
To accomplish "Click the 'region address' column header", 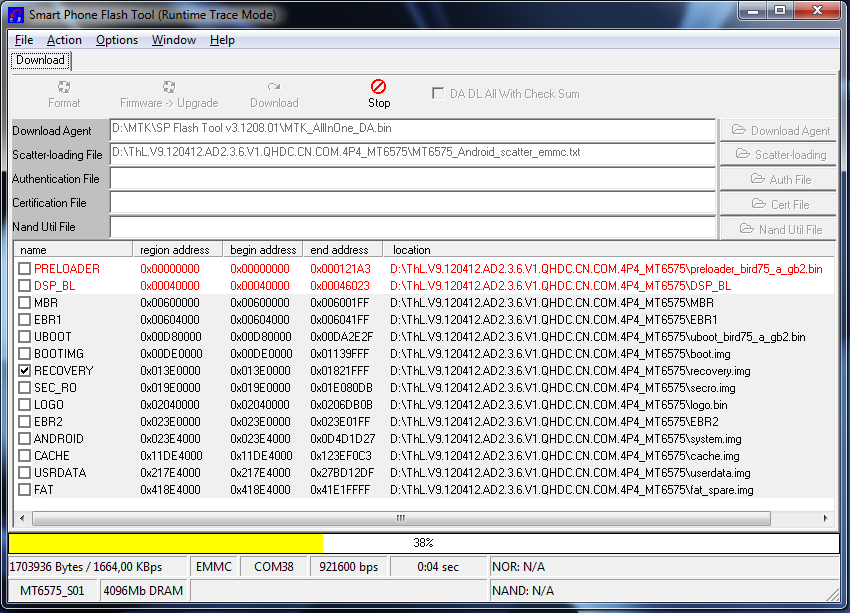I will [178, 250].
